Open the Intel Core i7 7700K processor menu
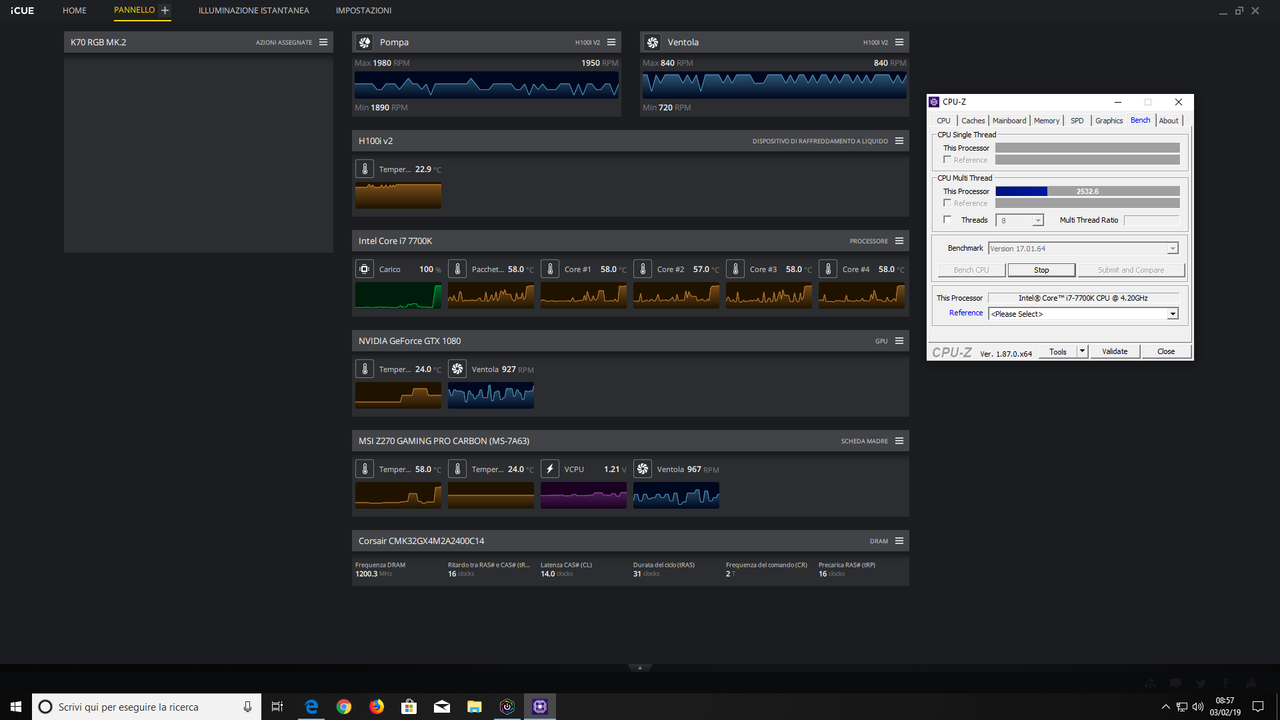This screenshot has width=1280, height=720. pos(898,240)
